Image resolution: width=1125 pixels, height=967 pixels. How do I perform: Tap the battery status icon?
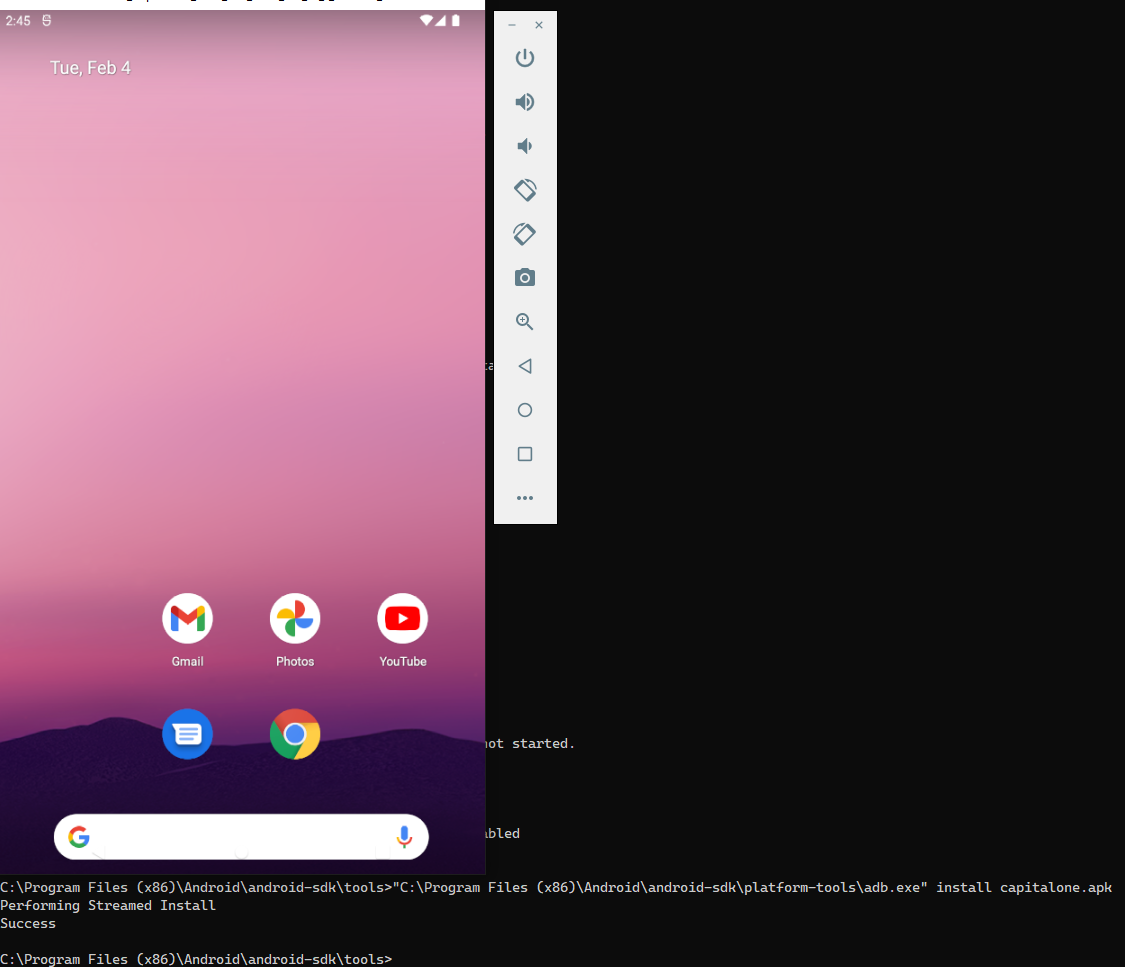456,20
